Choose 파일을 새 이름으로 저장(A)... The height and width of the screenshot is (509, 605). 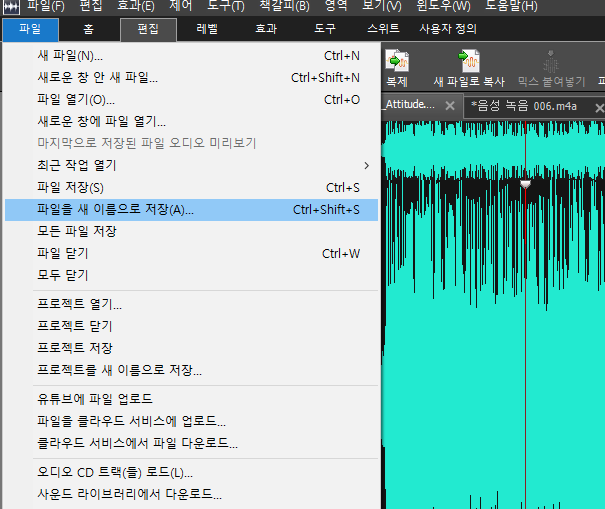point(191,210)
